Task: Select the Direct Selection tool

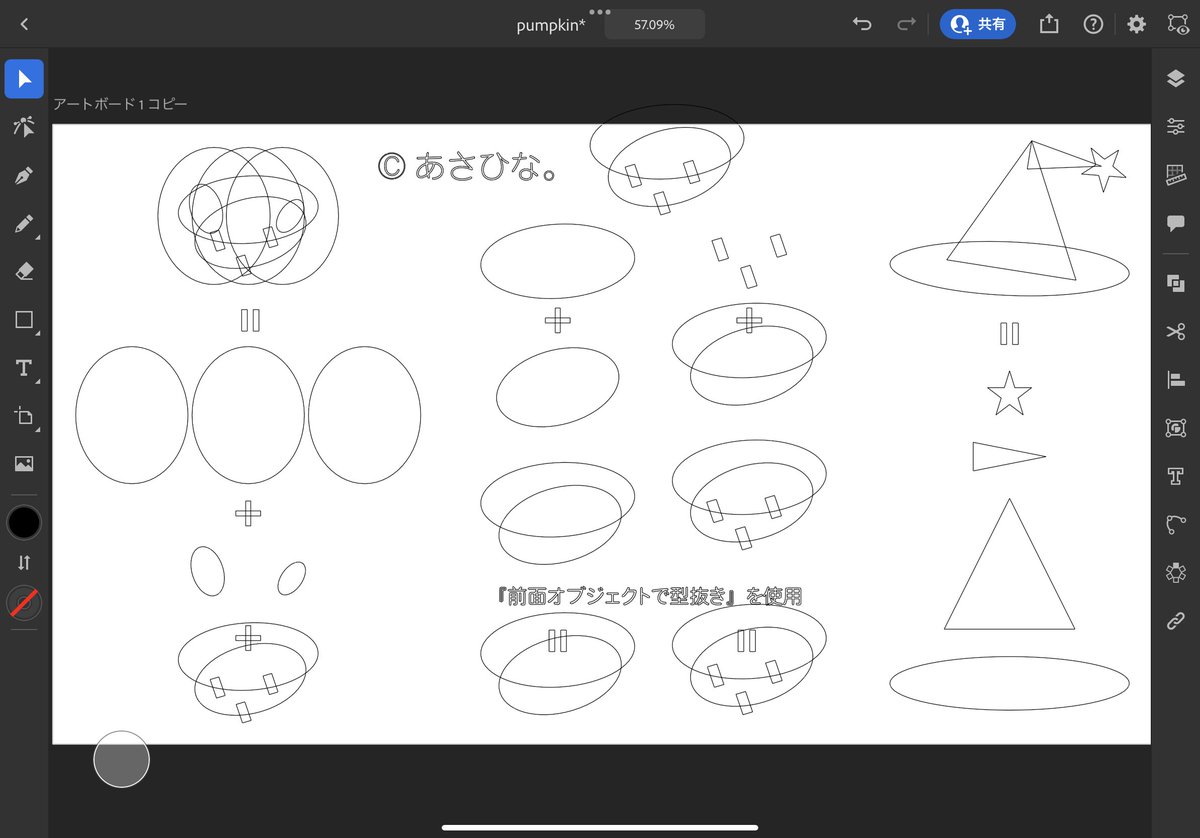Action: (24, 127)
